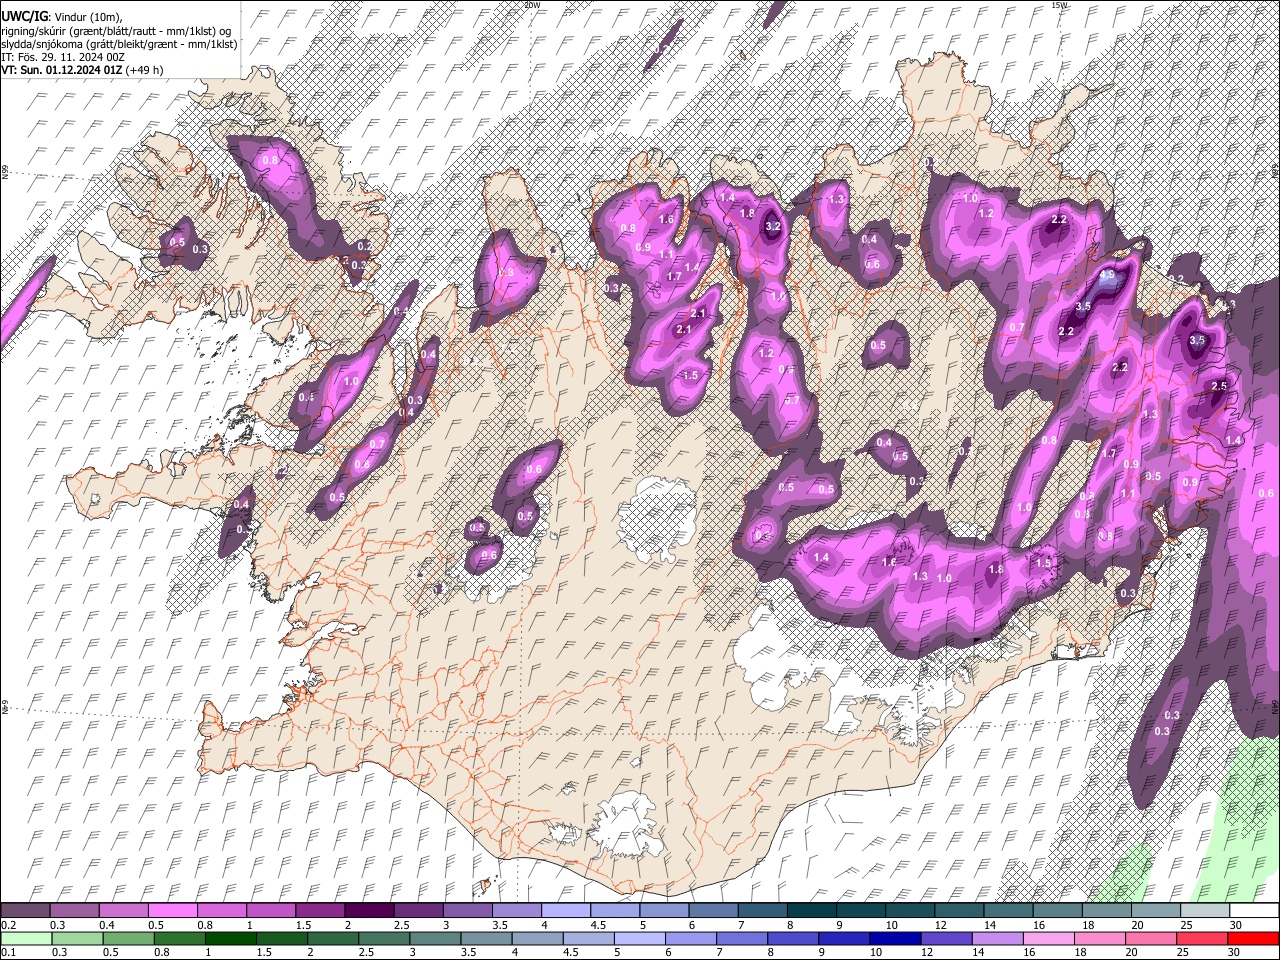Pick the 14–16 grey-teal swatch in top legend row

pos(1009,910)
